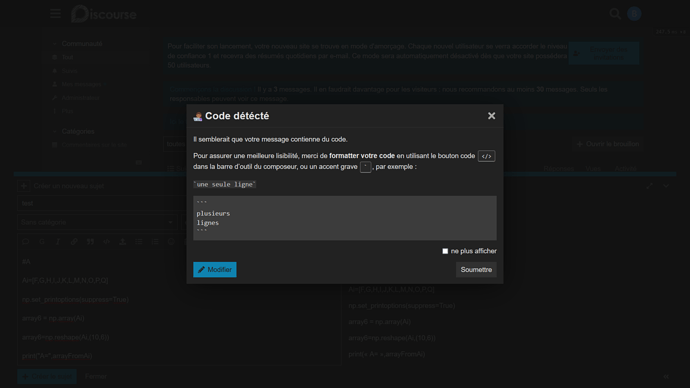Open the search magnifier icon
The image size is (690, 388).
pos(615,14)
